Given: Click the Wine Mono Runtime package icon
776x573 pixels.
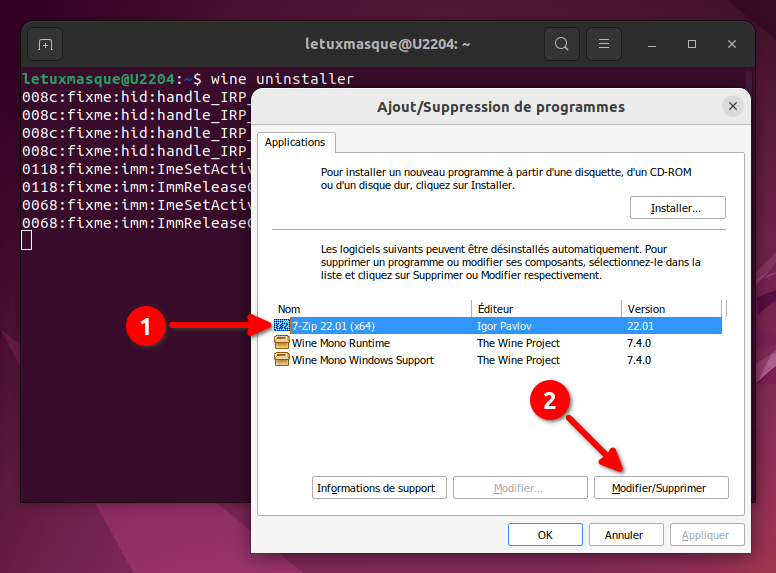Looking at the screenshot, I should [x=282, y=342].
